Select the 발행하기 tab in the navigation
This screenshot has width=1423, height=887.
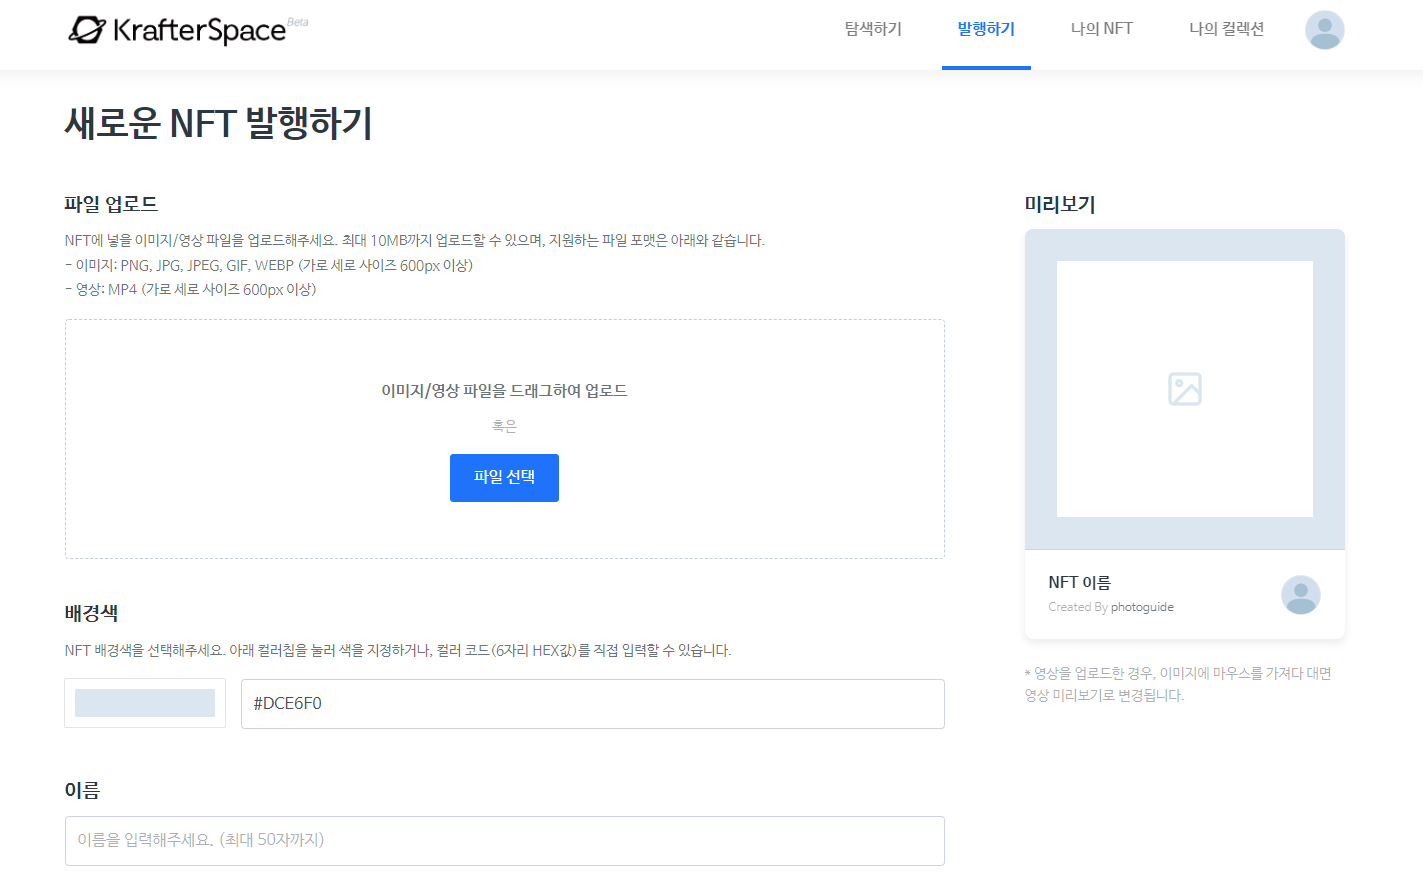(986, 30)
